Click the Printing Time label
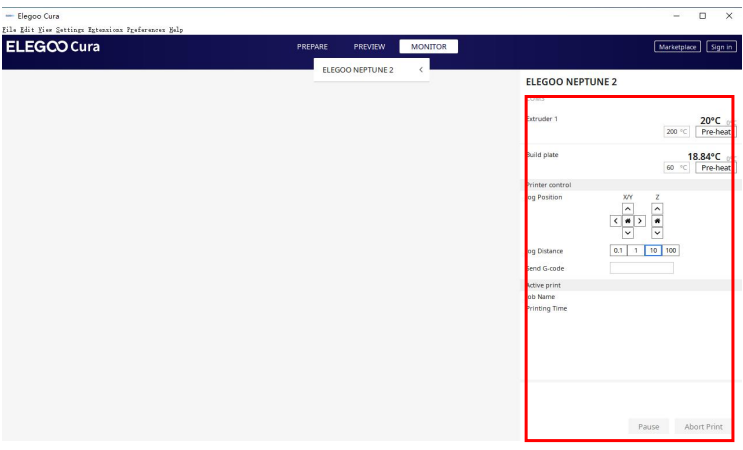Viewport: 743px width, 450px height. [x=547, y=308]
